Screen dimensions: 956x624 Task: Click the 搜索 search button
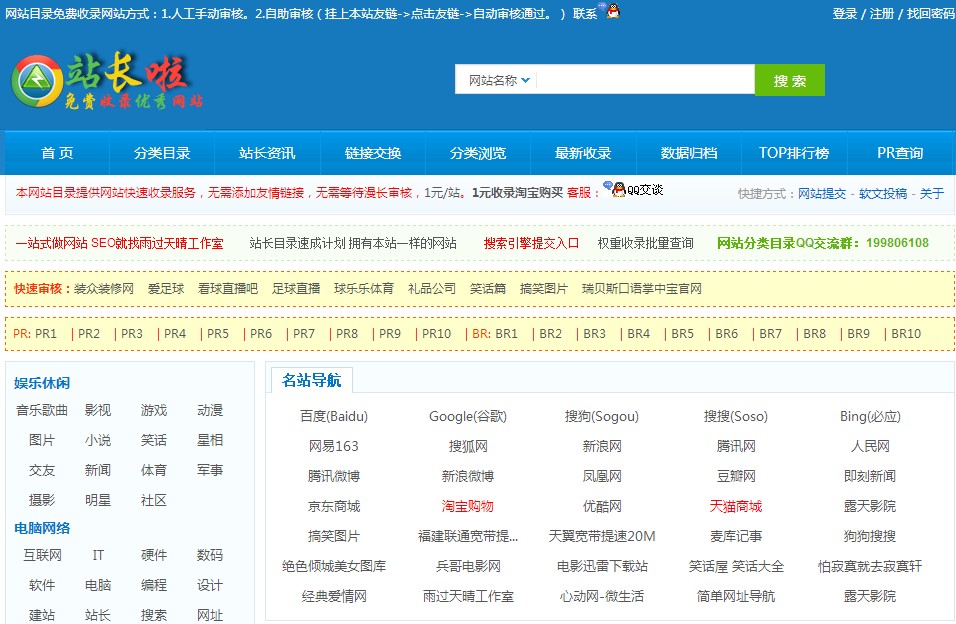click(790, 80)
